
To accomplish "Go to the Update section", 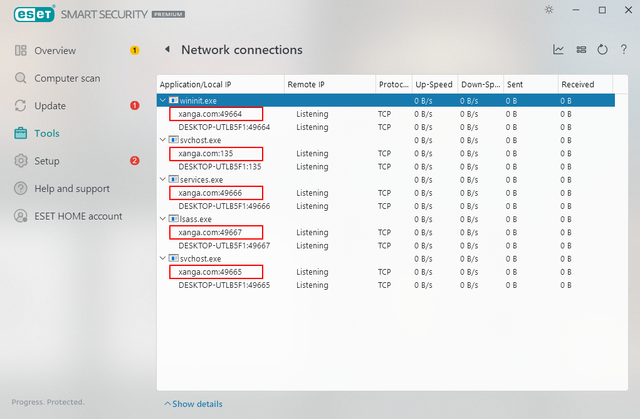I will pos(50,106).
